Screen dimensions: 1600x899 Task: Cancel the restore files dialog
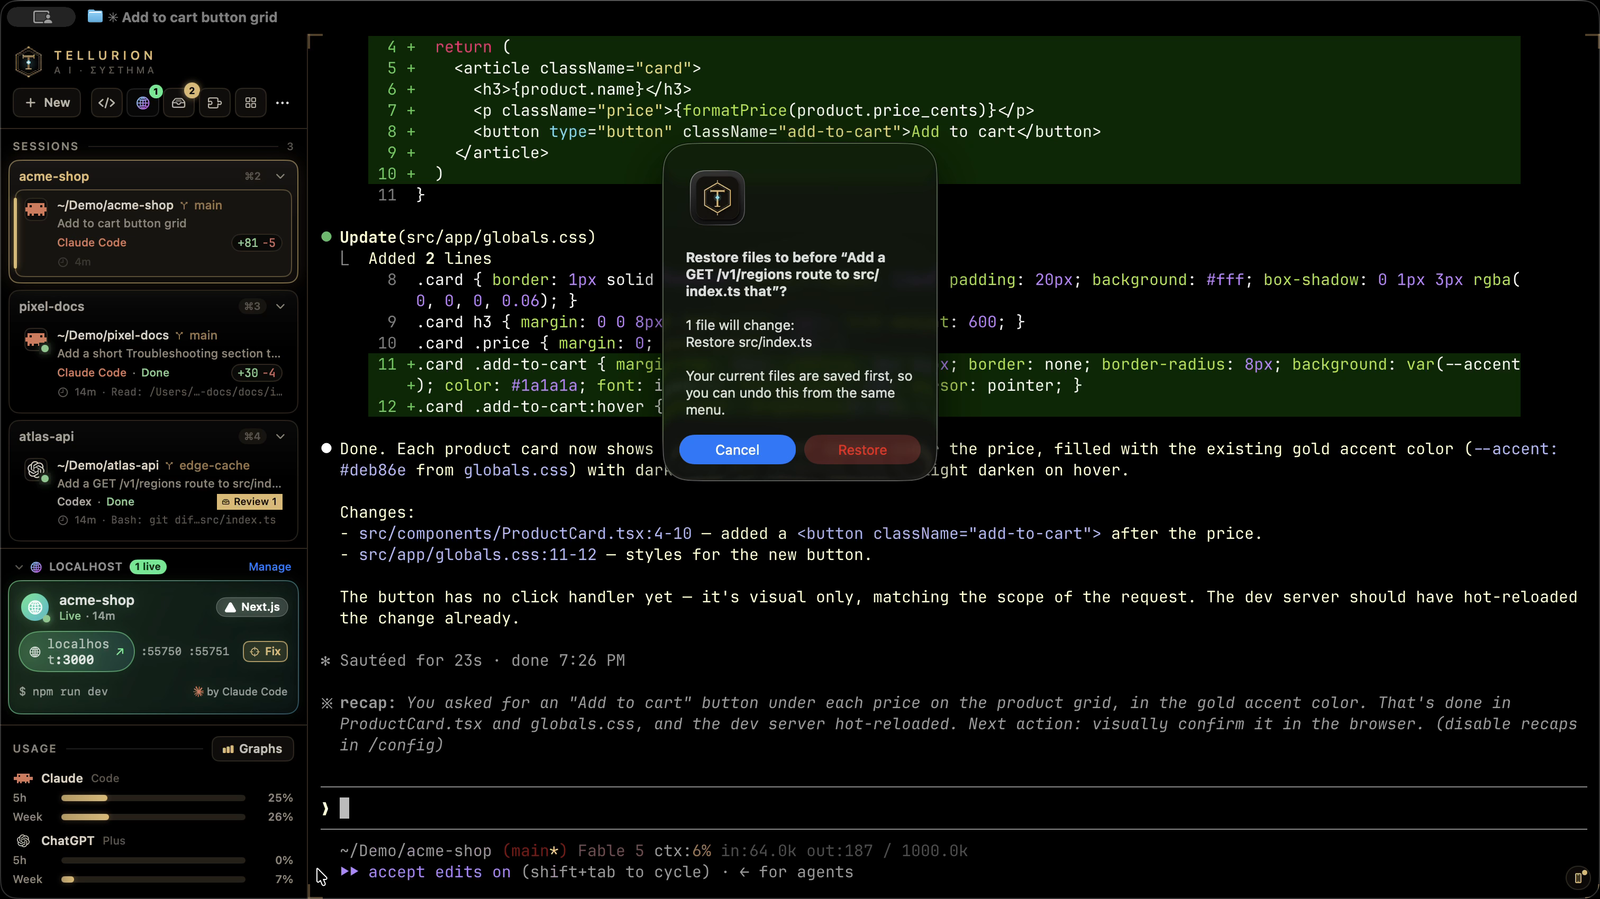pos(737,450)
